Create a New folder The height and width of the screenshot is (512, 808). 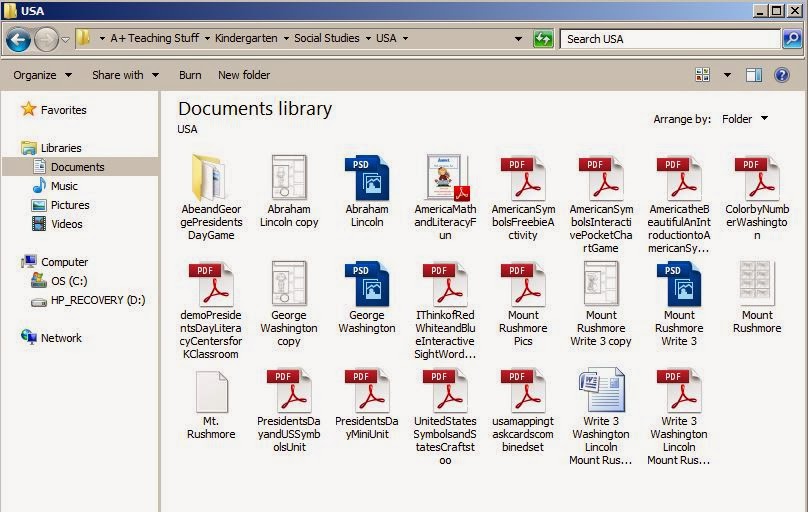[x=244, y=75]
